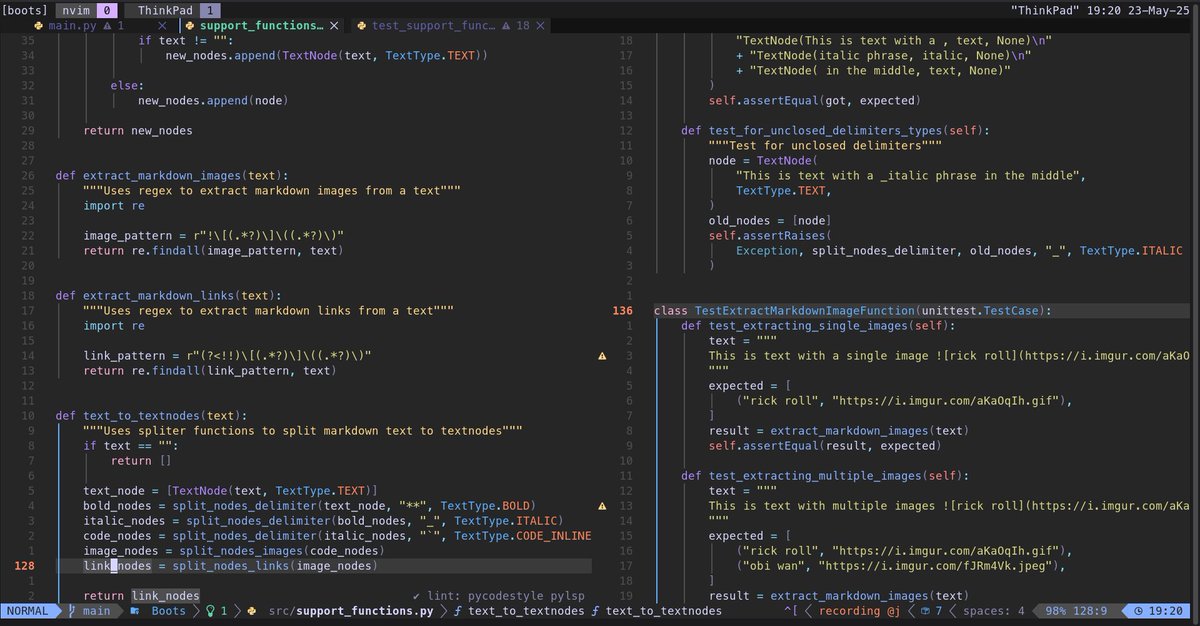The image size is (1200, 626).
Task: Click the Boots project label in status line
Action: point(169,611)
